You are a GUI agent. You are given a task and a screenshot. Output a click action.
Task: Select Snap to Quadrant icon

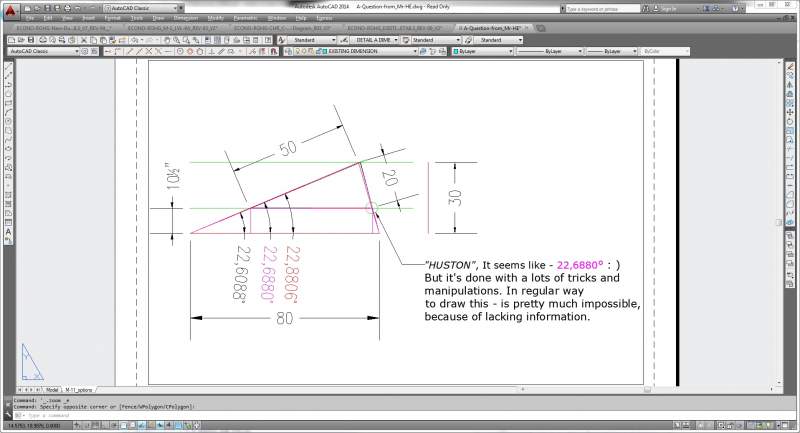(x=190, y=51)
